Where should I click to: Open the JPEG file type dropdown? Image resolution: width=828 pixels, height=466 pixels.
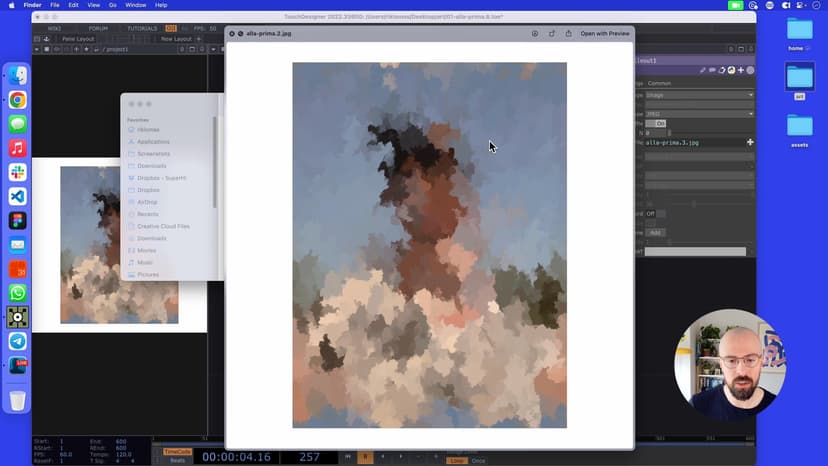click(x=698, y=113)
